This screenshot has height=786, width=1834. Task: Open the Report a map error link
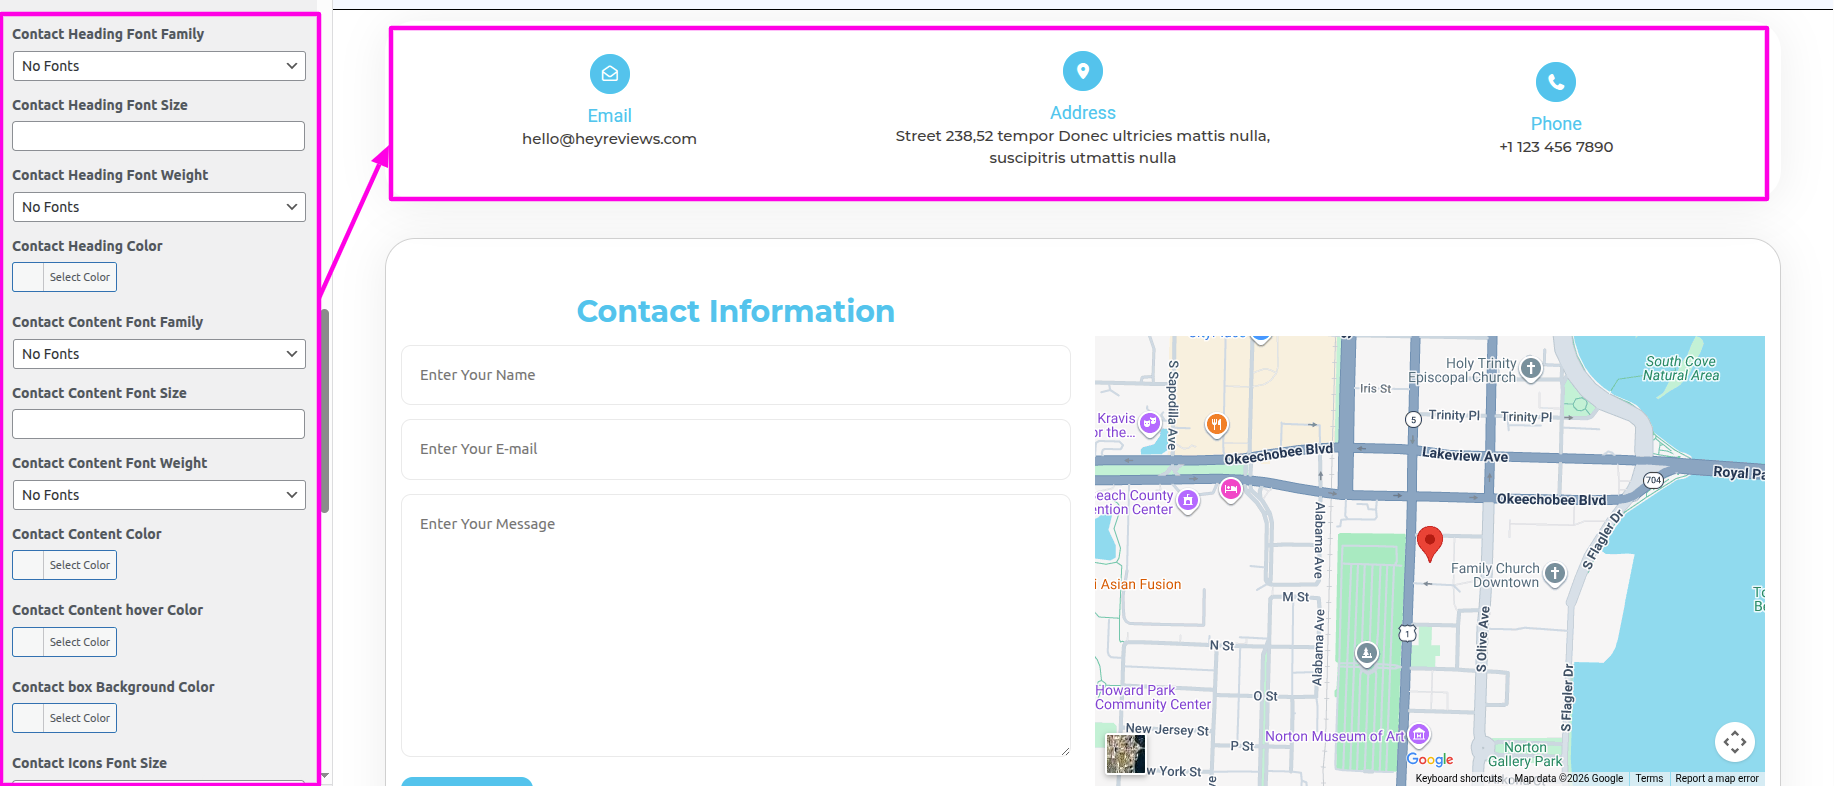click(x=1717, y=778)
